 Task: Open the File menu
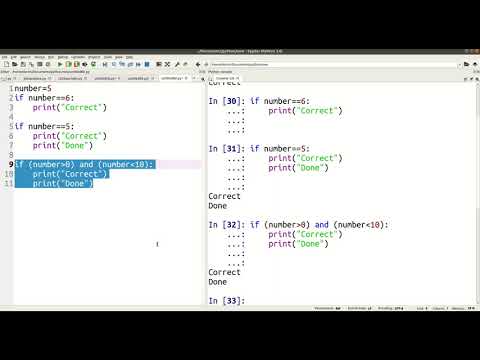click(x=5, y=57)
